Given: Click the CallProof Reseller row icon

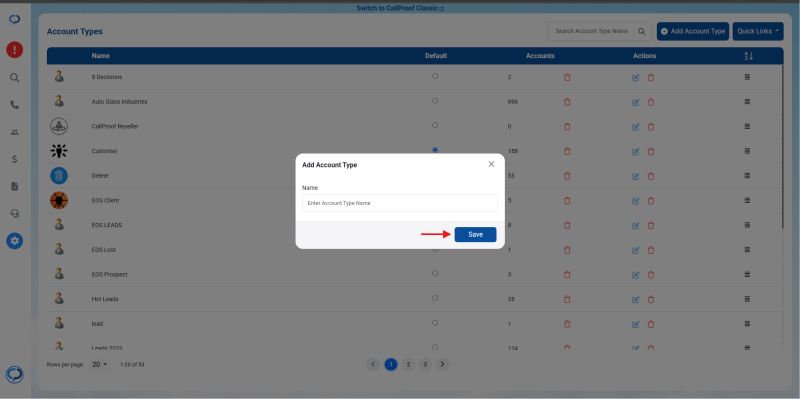Looking at the screenshot, I should click(59, 127).
